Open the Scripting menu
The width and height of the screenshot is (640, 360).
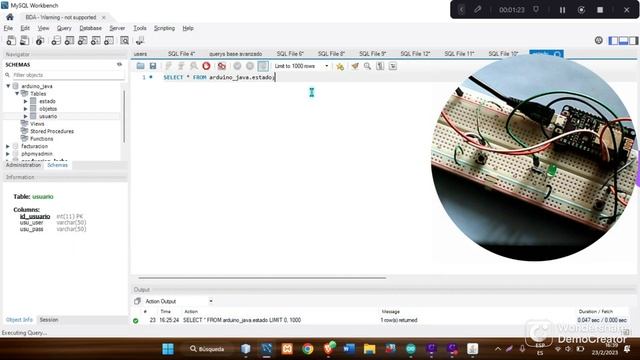pos(164,28)
